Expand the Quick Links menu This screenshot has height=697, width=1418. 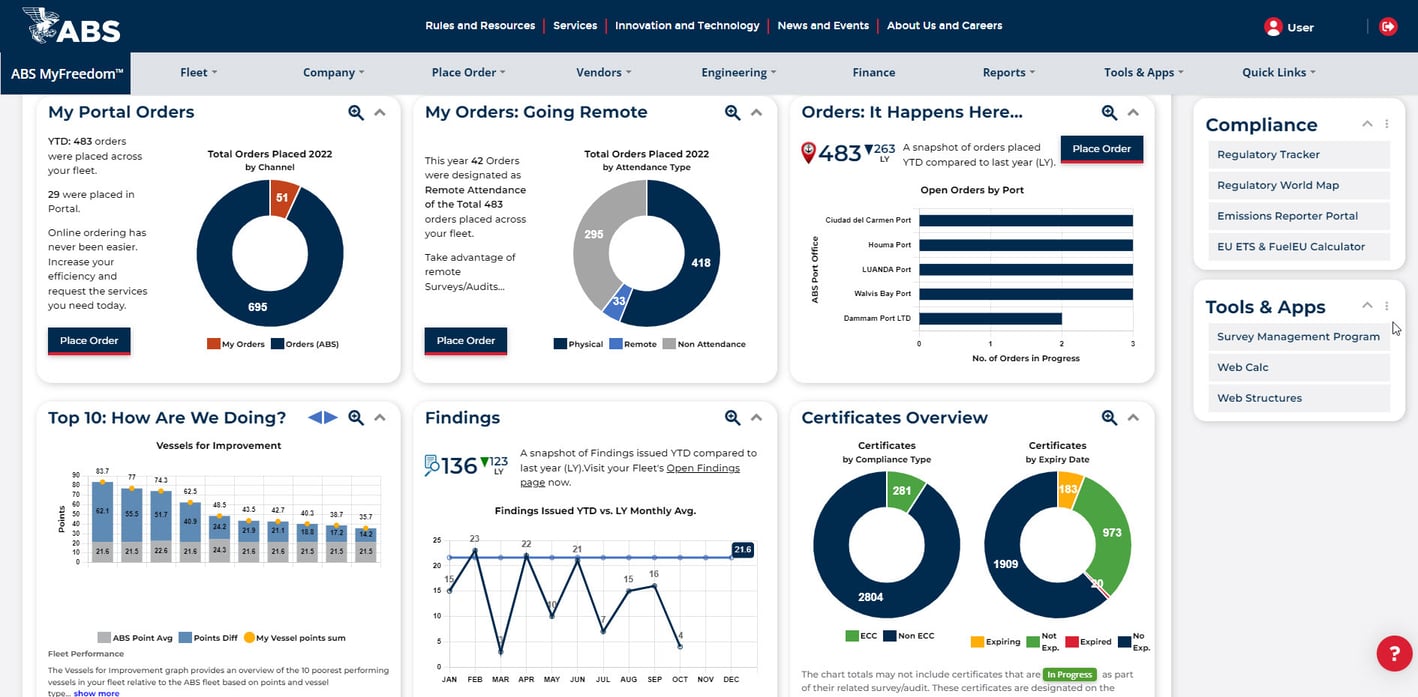pyautogui.click(x=1278, y=72)
